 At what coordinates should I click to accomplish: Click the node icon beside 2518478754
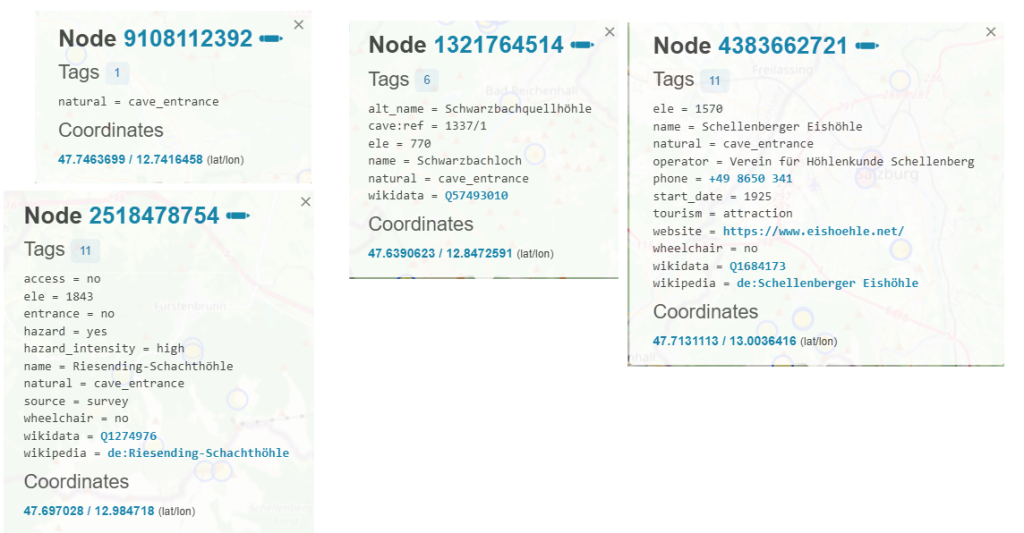pyautogui.click(x=238, y=216)
